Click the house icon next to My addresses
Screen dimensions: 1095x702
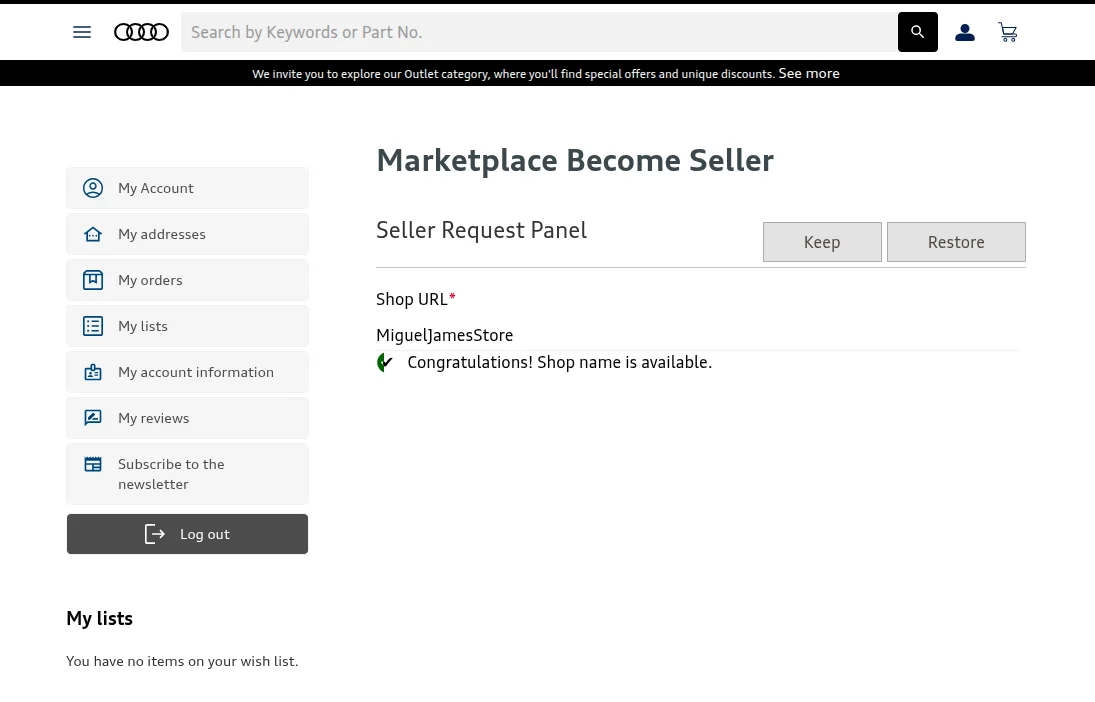(93, 234)
